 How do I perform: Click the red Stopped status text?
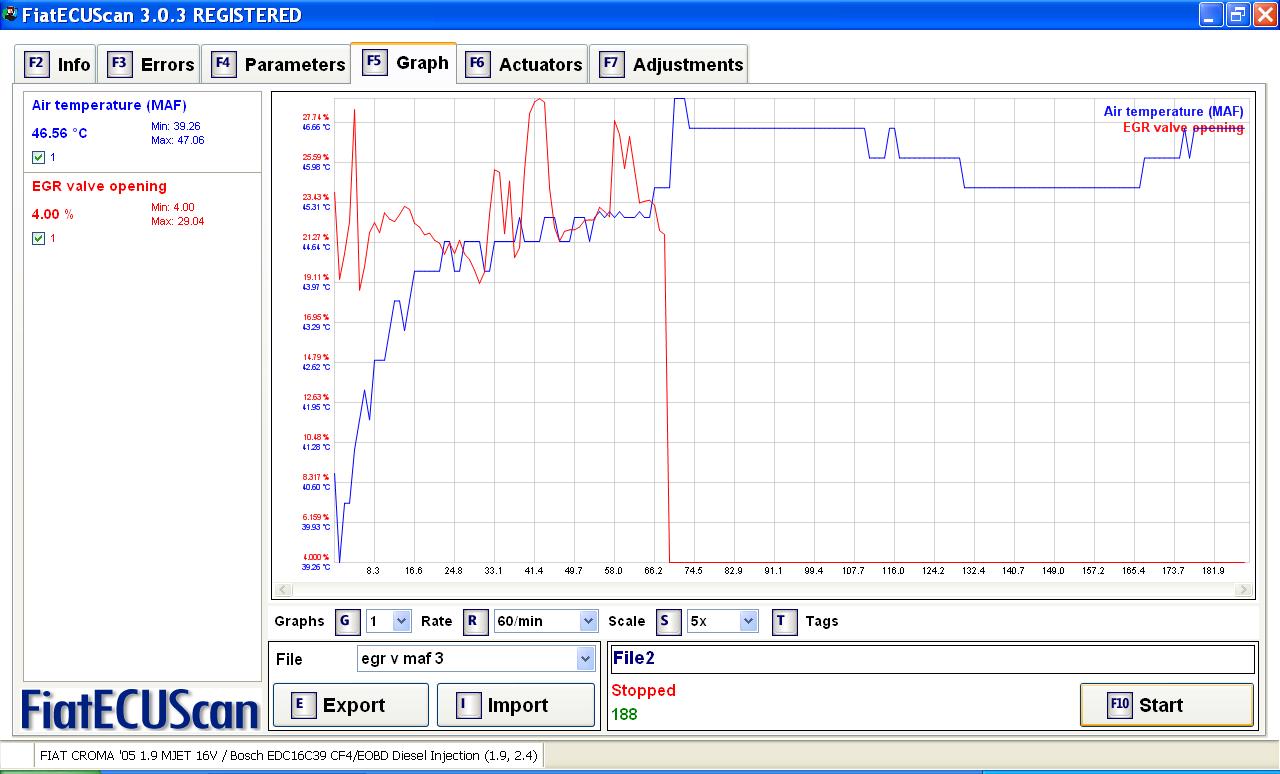(x=643, y=690)
